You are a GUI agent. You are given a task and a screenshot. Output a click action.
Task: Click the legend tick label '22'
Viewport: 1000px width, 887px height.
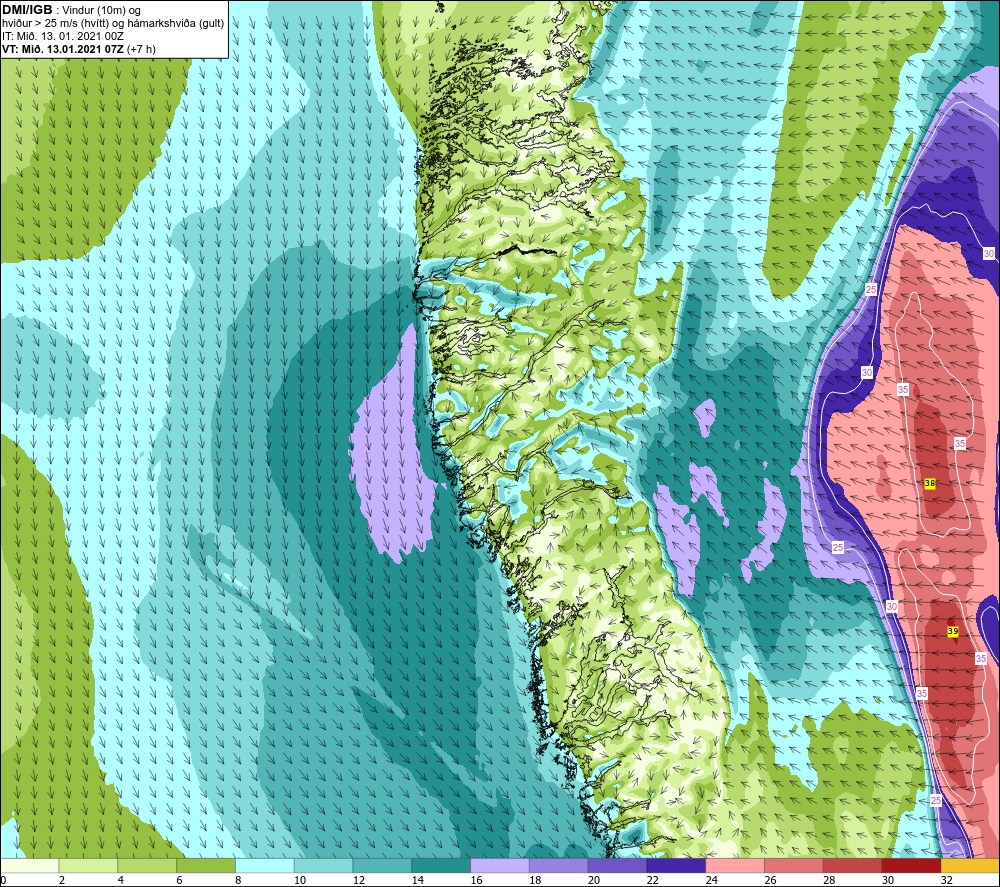click(653, 880)
